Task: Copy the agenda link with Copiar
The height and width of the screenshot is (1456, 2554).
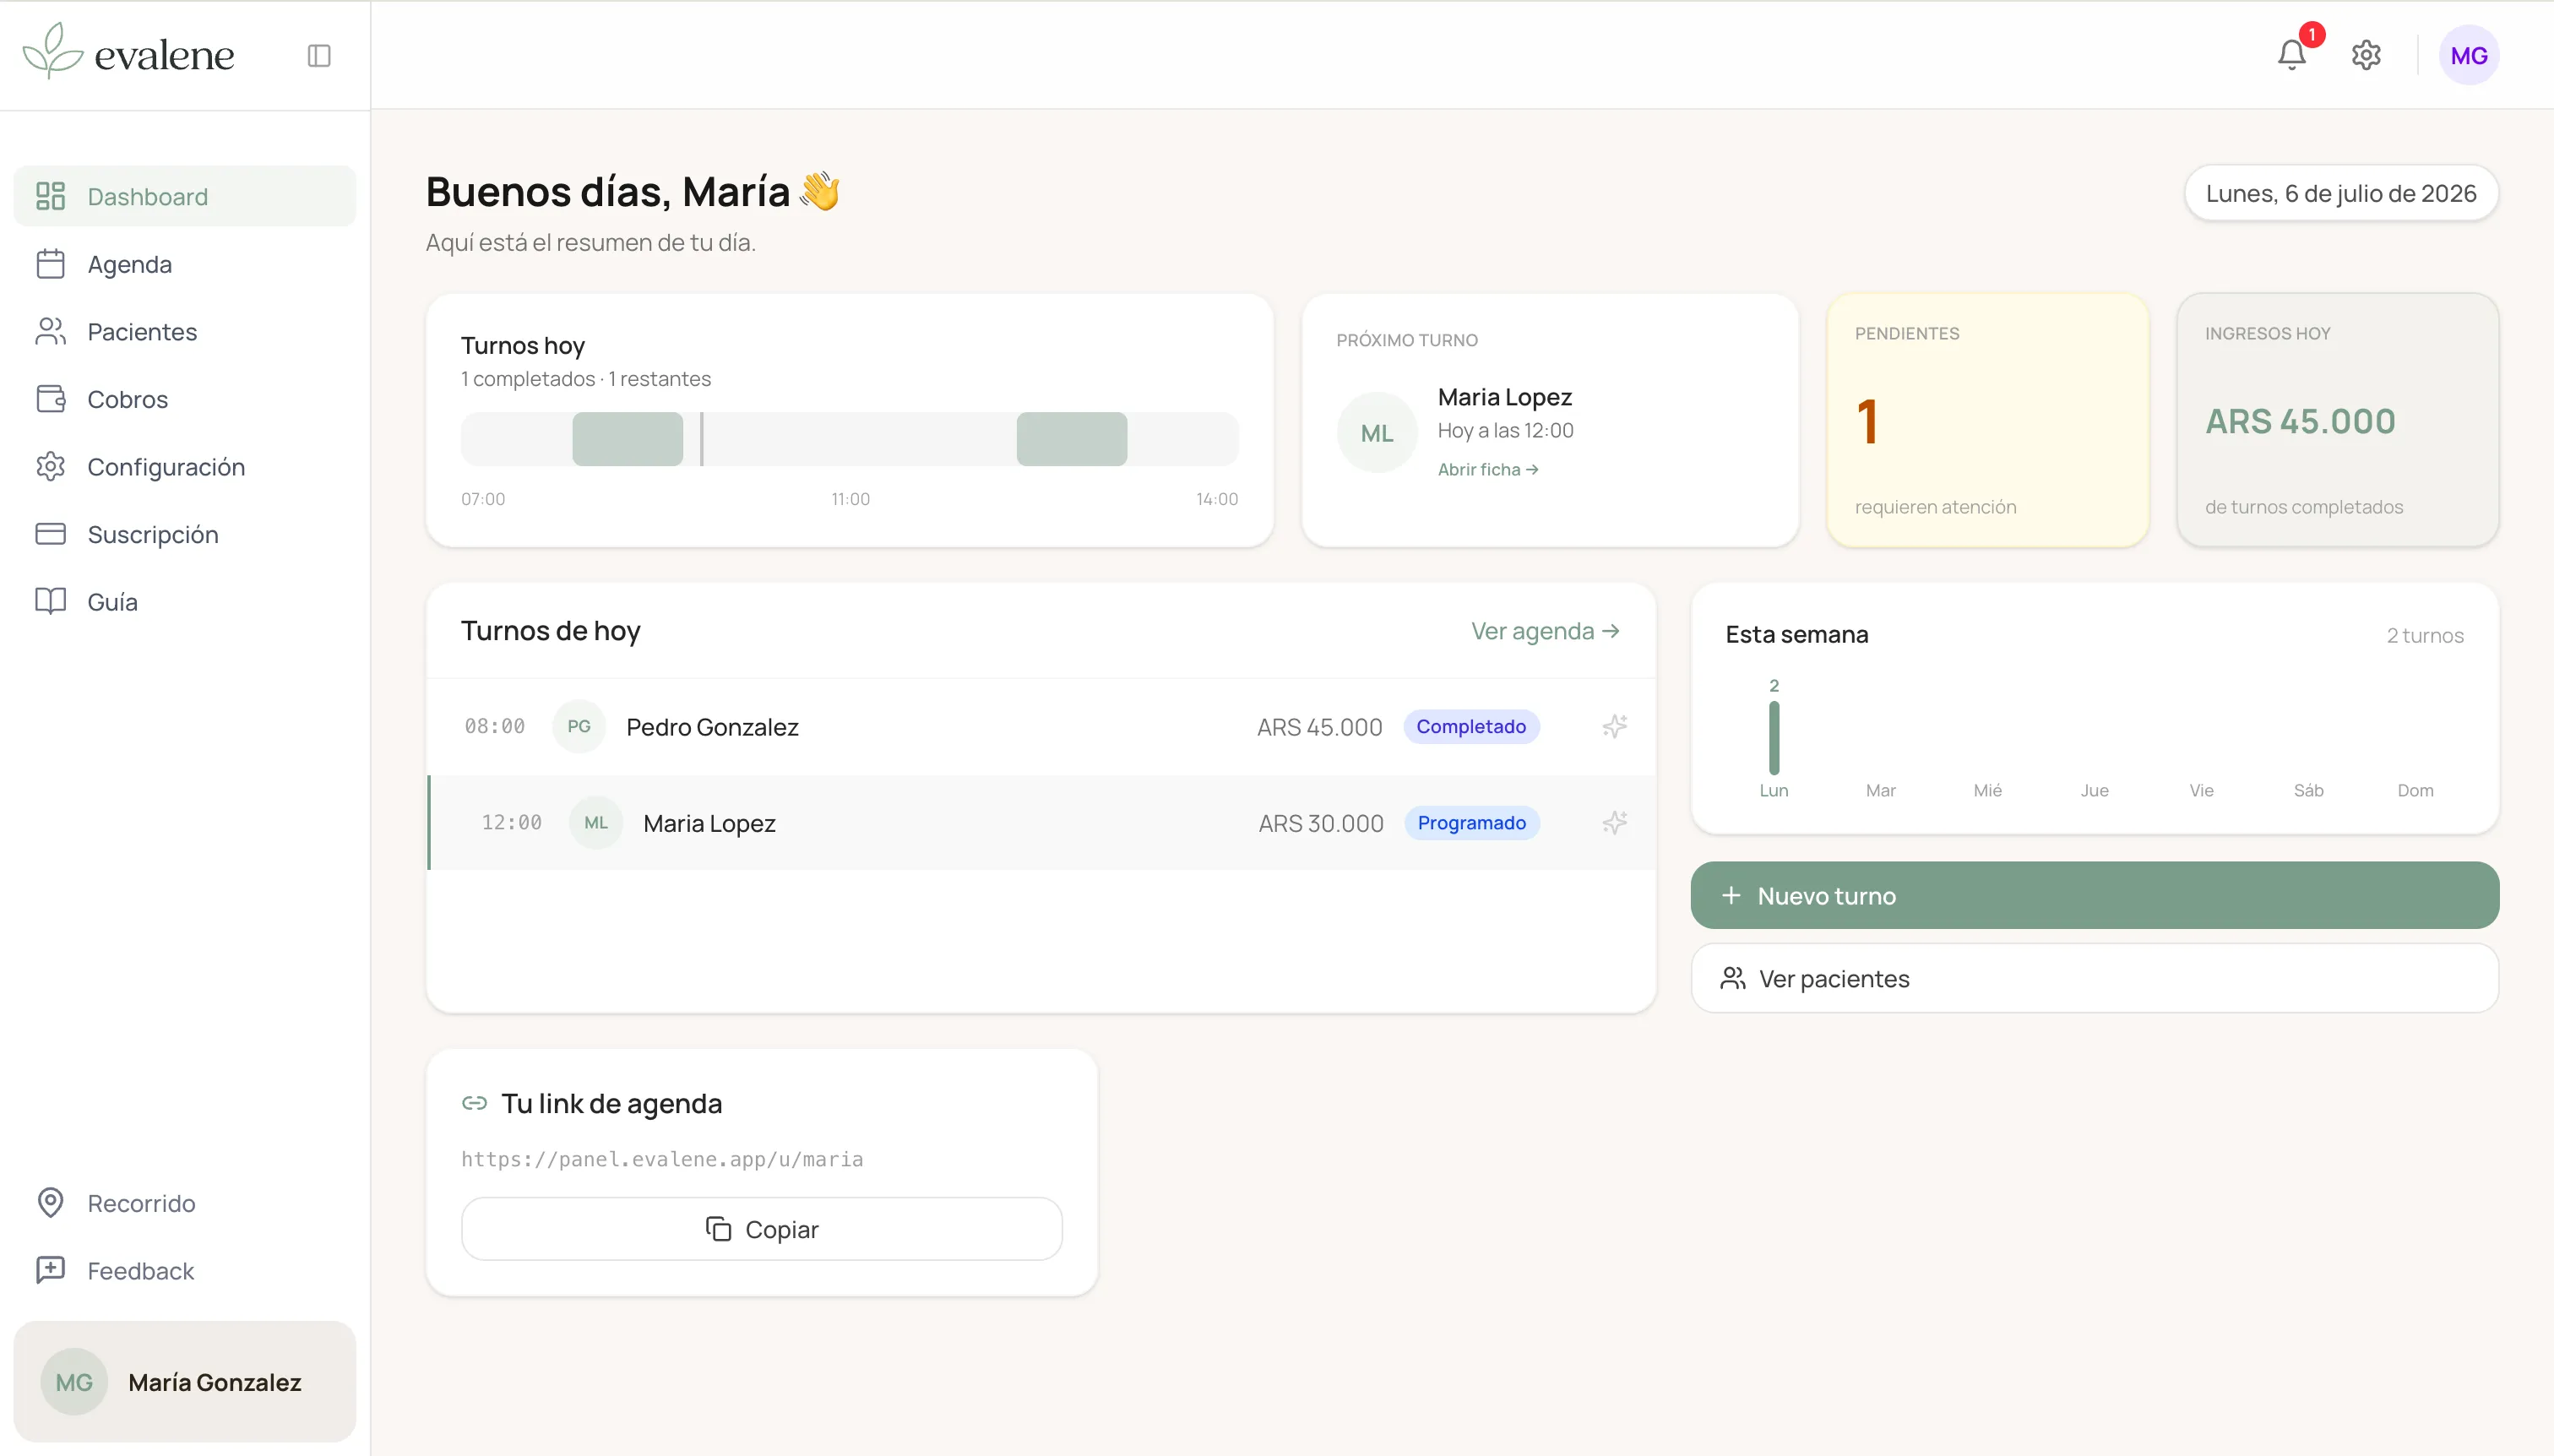Action: 761,1228
